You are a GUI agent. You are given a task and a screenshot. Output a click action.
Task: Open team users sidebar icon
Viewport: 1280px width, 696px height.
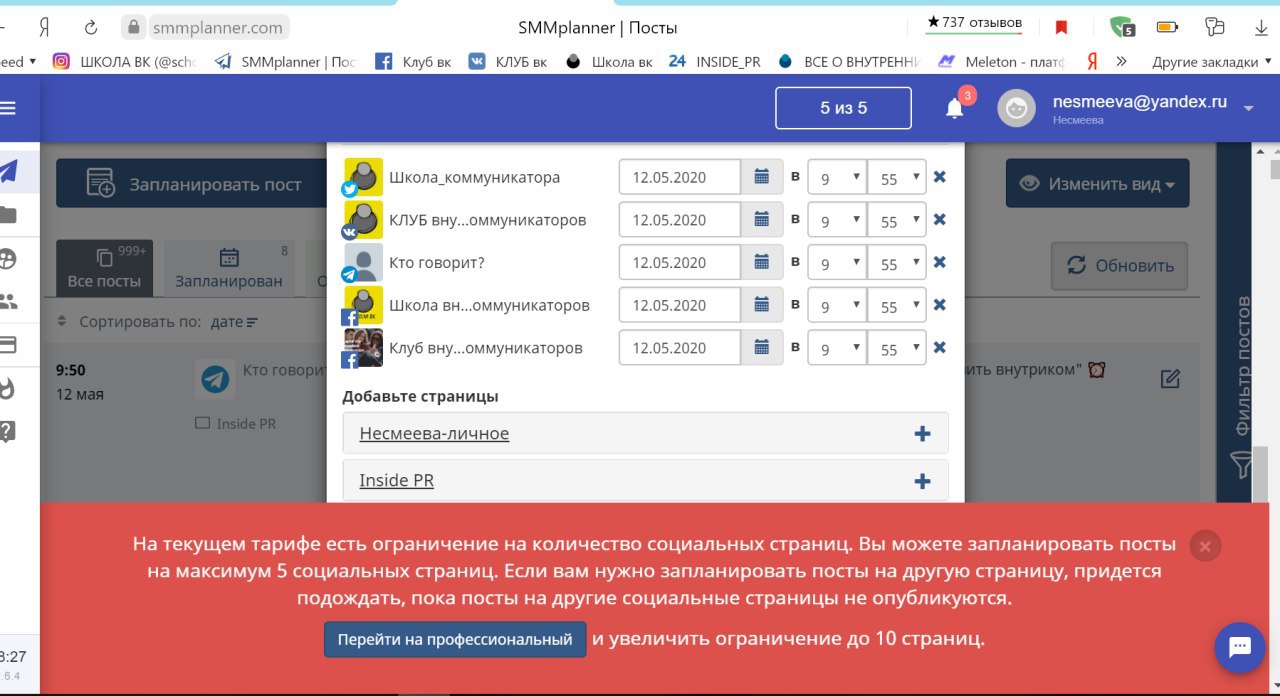tap(8, 301)
